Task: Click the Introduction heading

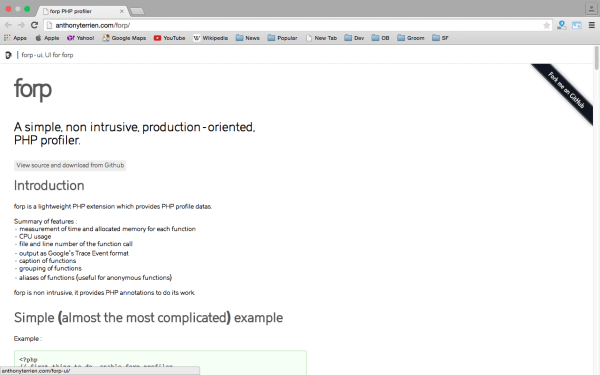Action: click(49, 186)
